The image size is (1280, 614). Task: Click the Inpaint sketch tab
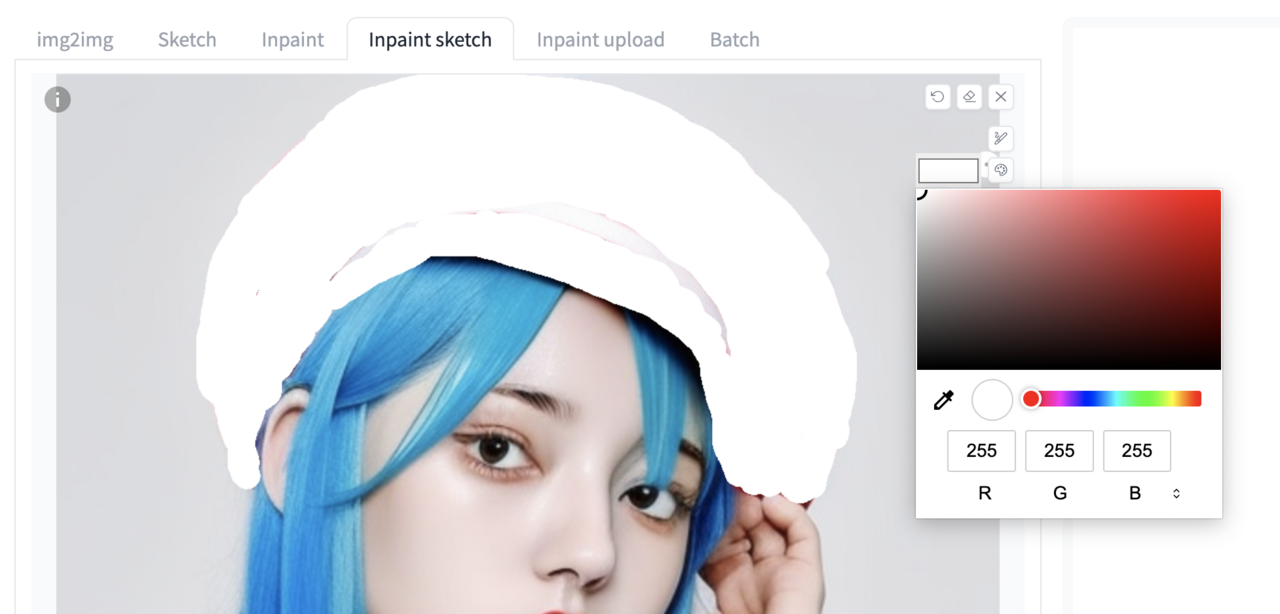click(430, 40)
